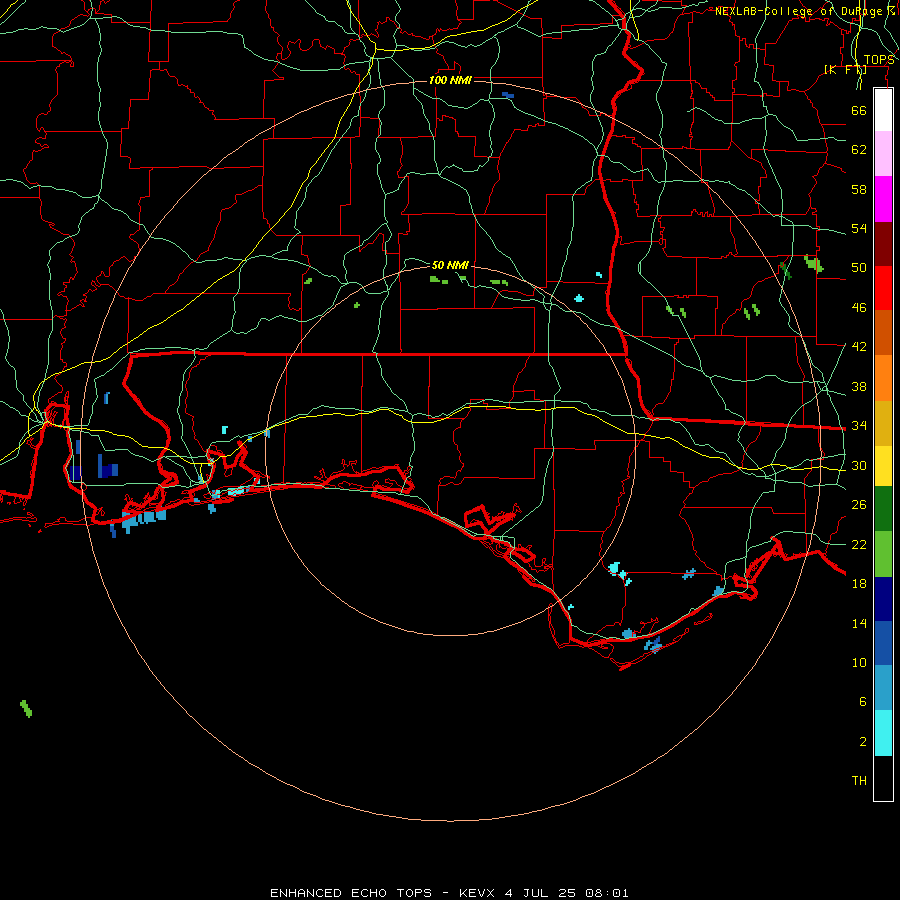Screen dimensions: 900x900
Task: Click the navy blue swatch near 14
Action: pos(883,599)
